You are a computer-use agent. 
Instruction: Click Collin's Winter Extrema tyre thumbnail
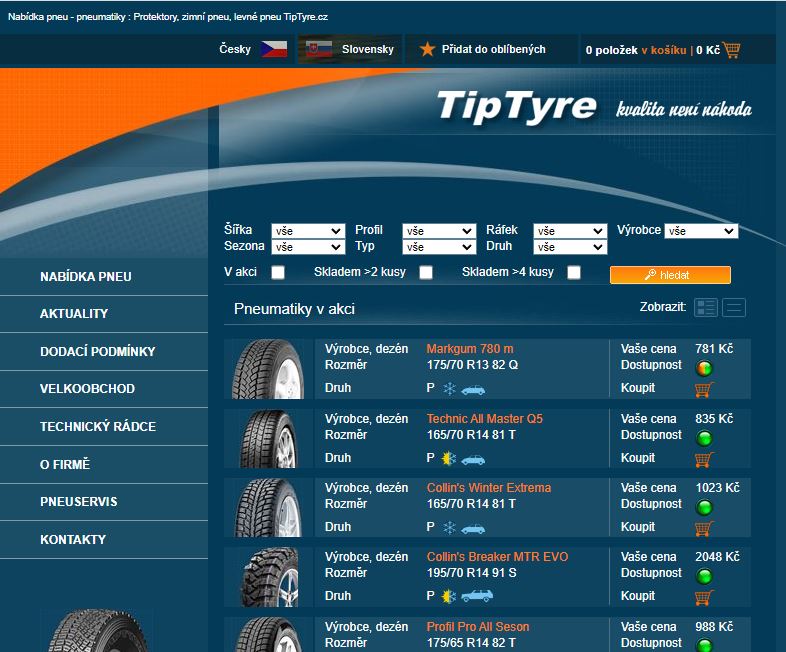[x=268, y=508]
